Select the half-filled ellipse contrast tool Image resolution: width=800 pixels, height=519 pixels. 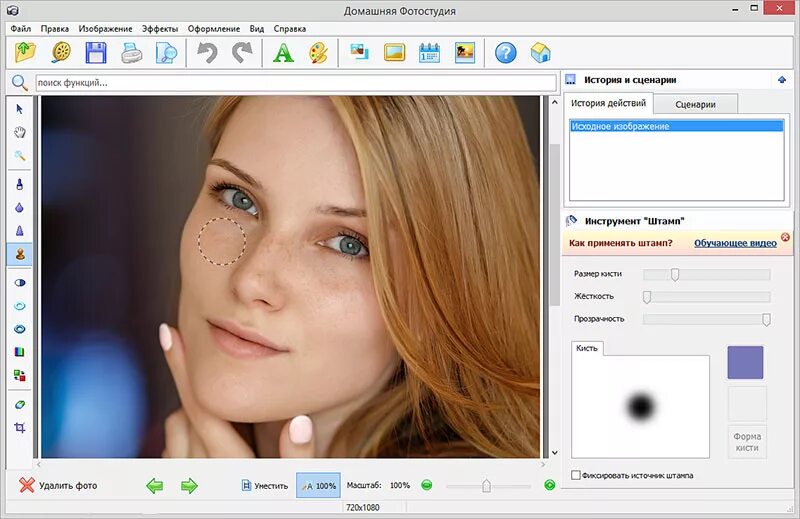coord(19,283)
